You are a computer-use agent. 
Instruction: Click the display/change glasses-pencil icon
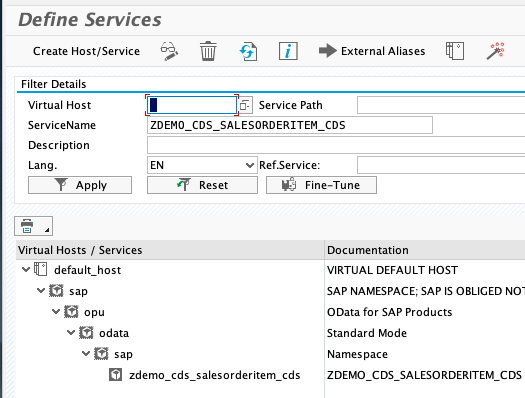pos(169,51)
